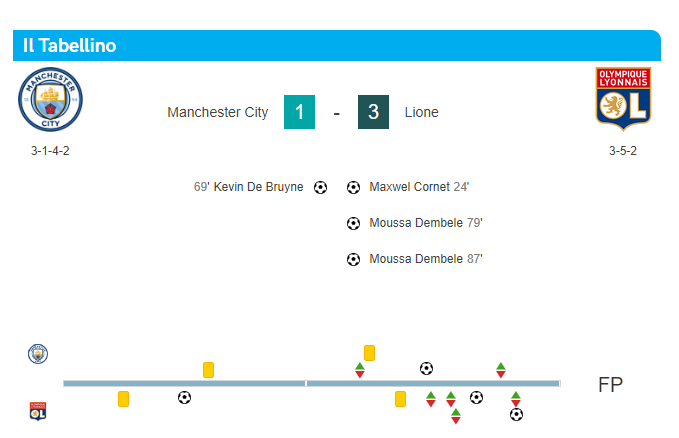Click Manchester City score box showing 1

click(299, 112)
